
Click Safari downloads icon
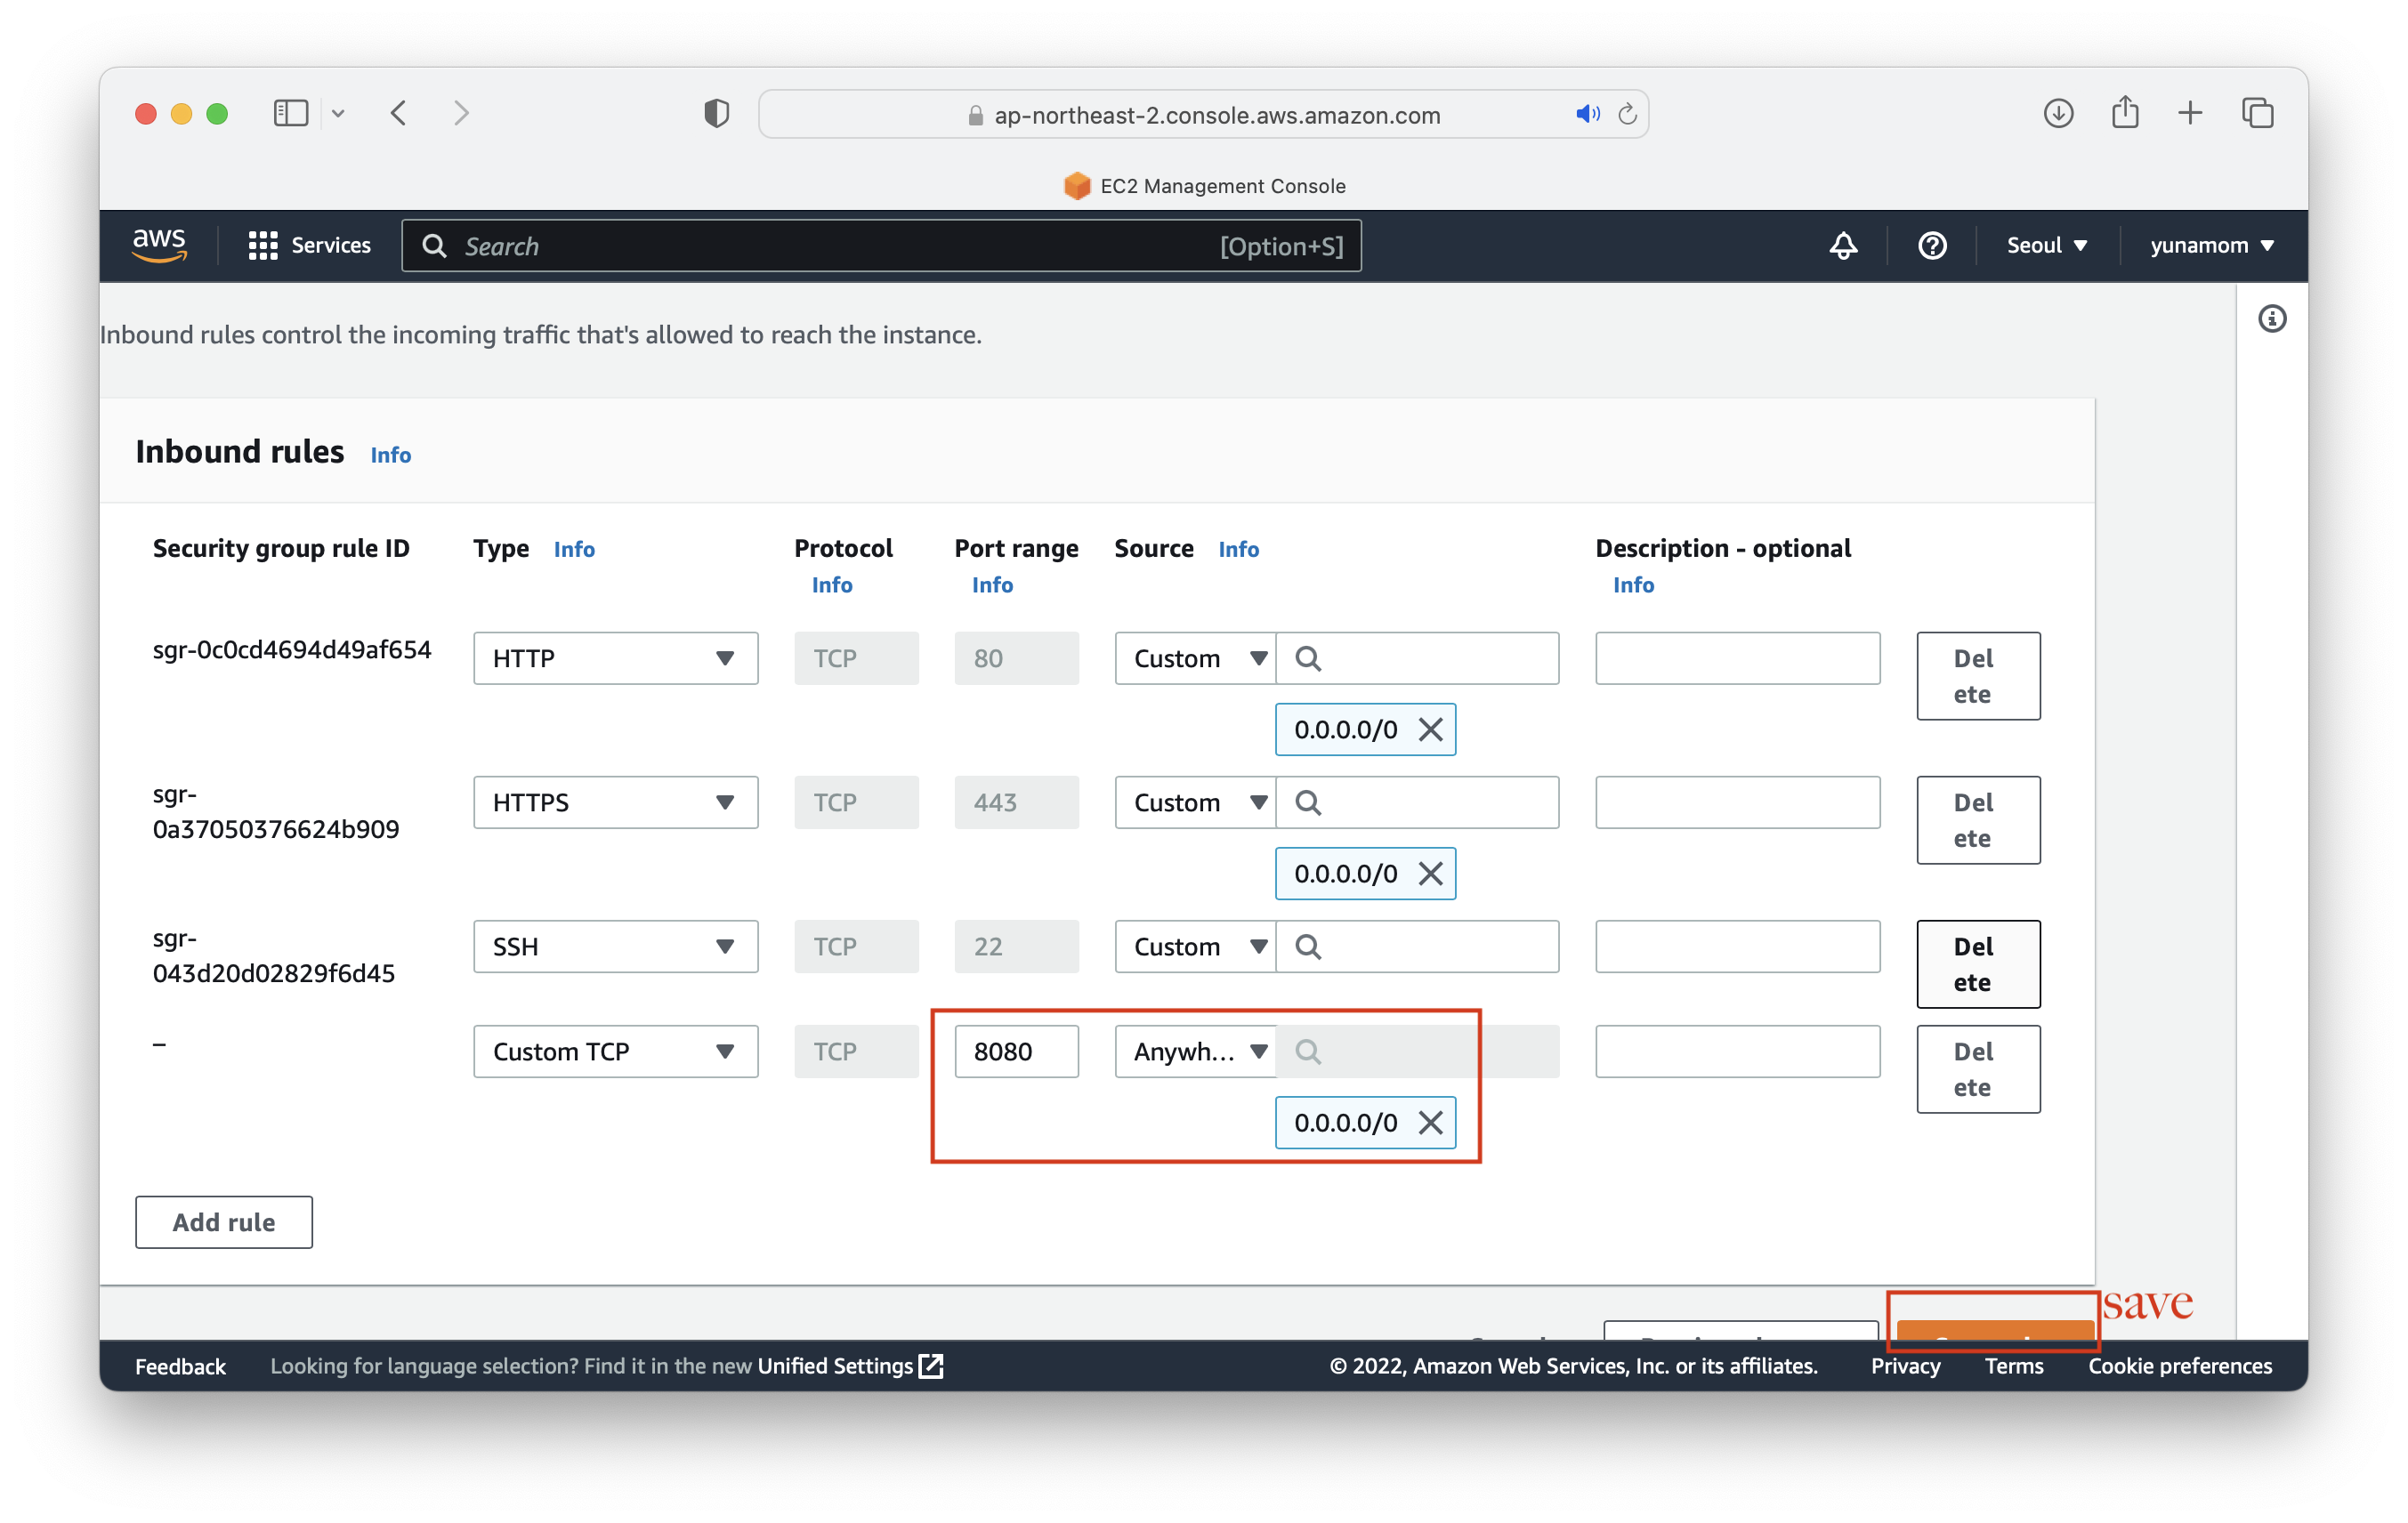[2058, 113]
